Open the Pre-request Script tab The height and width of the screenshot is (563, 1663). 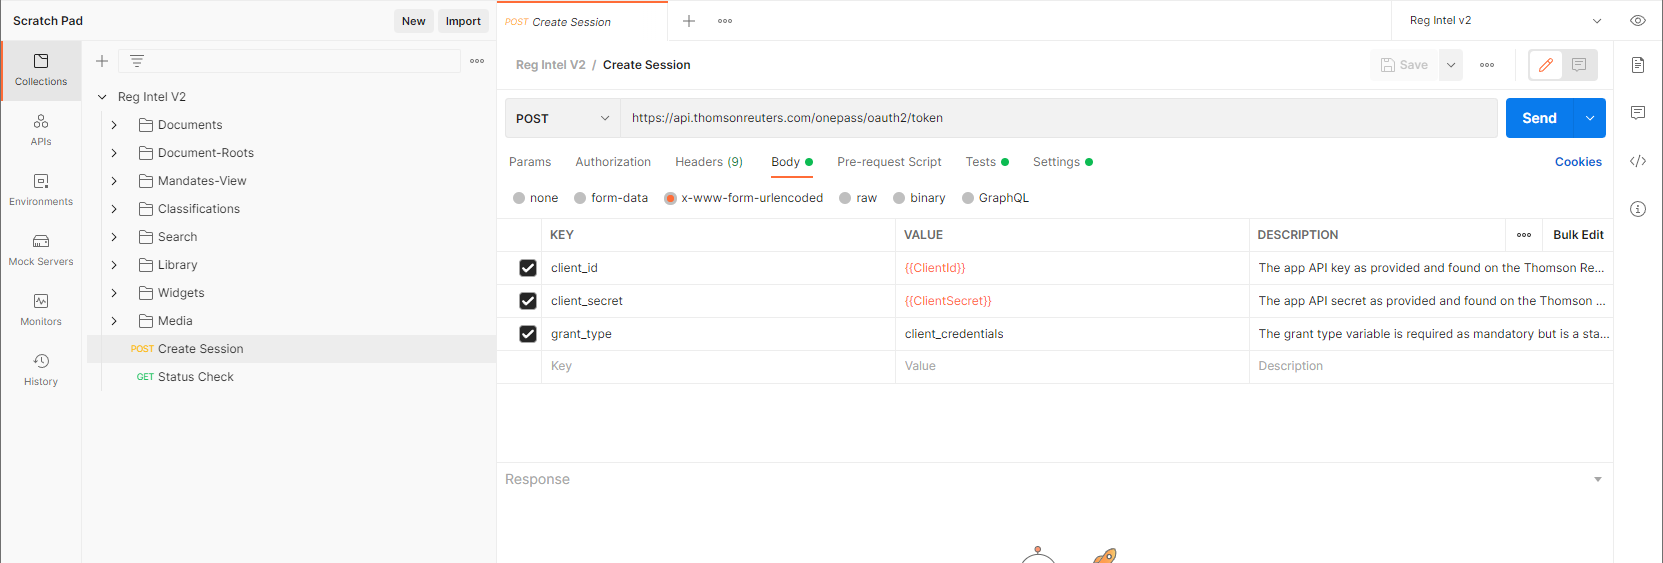pos(889,162)
